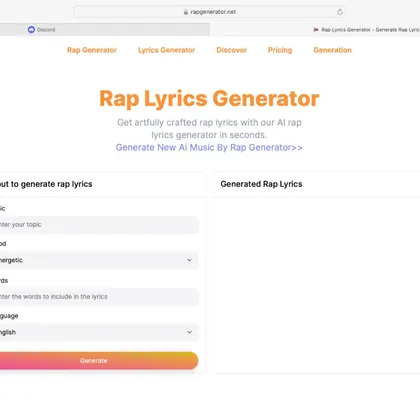Image resolution: width=420 pixels, height=420 pixels.
Task: Expand the mood dropdown chevron
Action: tap(189, 260)
